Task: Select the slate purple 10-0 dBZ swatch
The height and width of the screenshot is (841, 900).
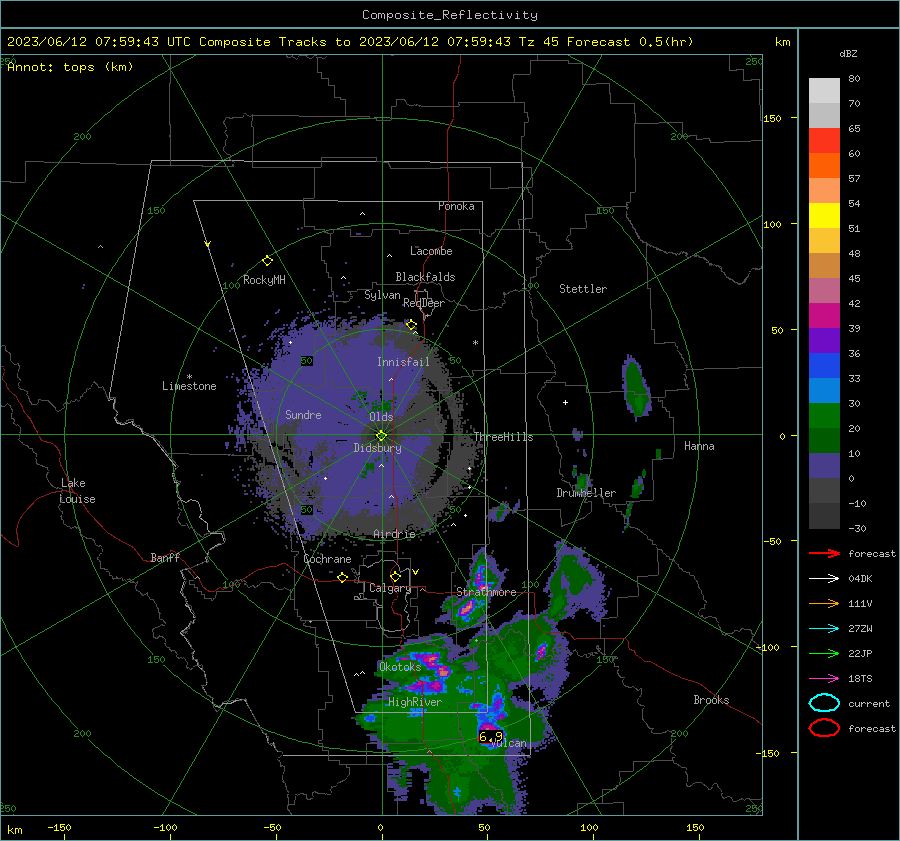Action: tap(824, 466)
